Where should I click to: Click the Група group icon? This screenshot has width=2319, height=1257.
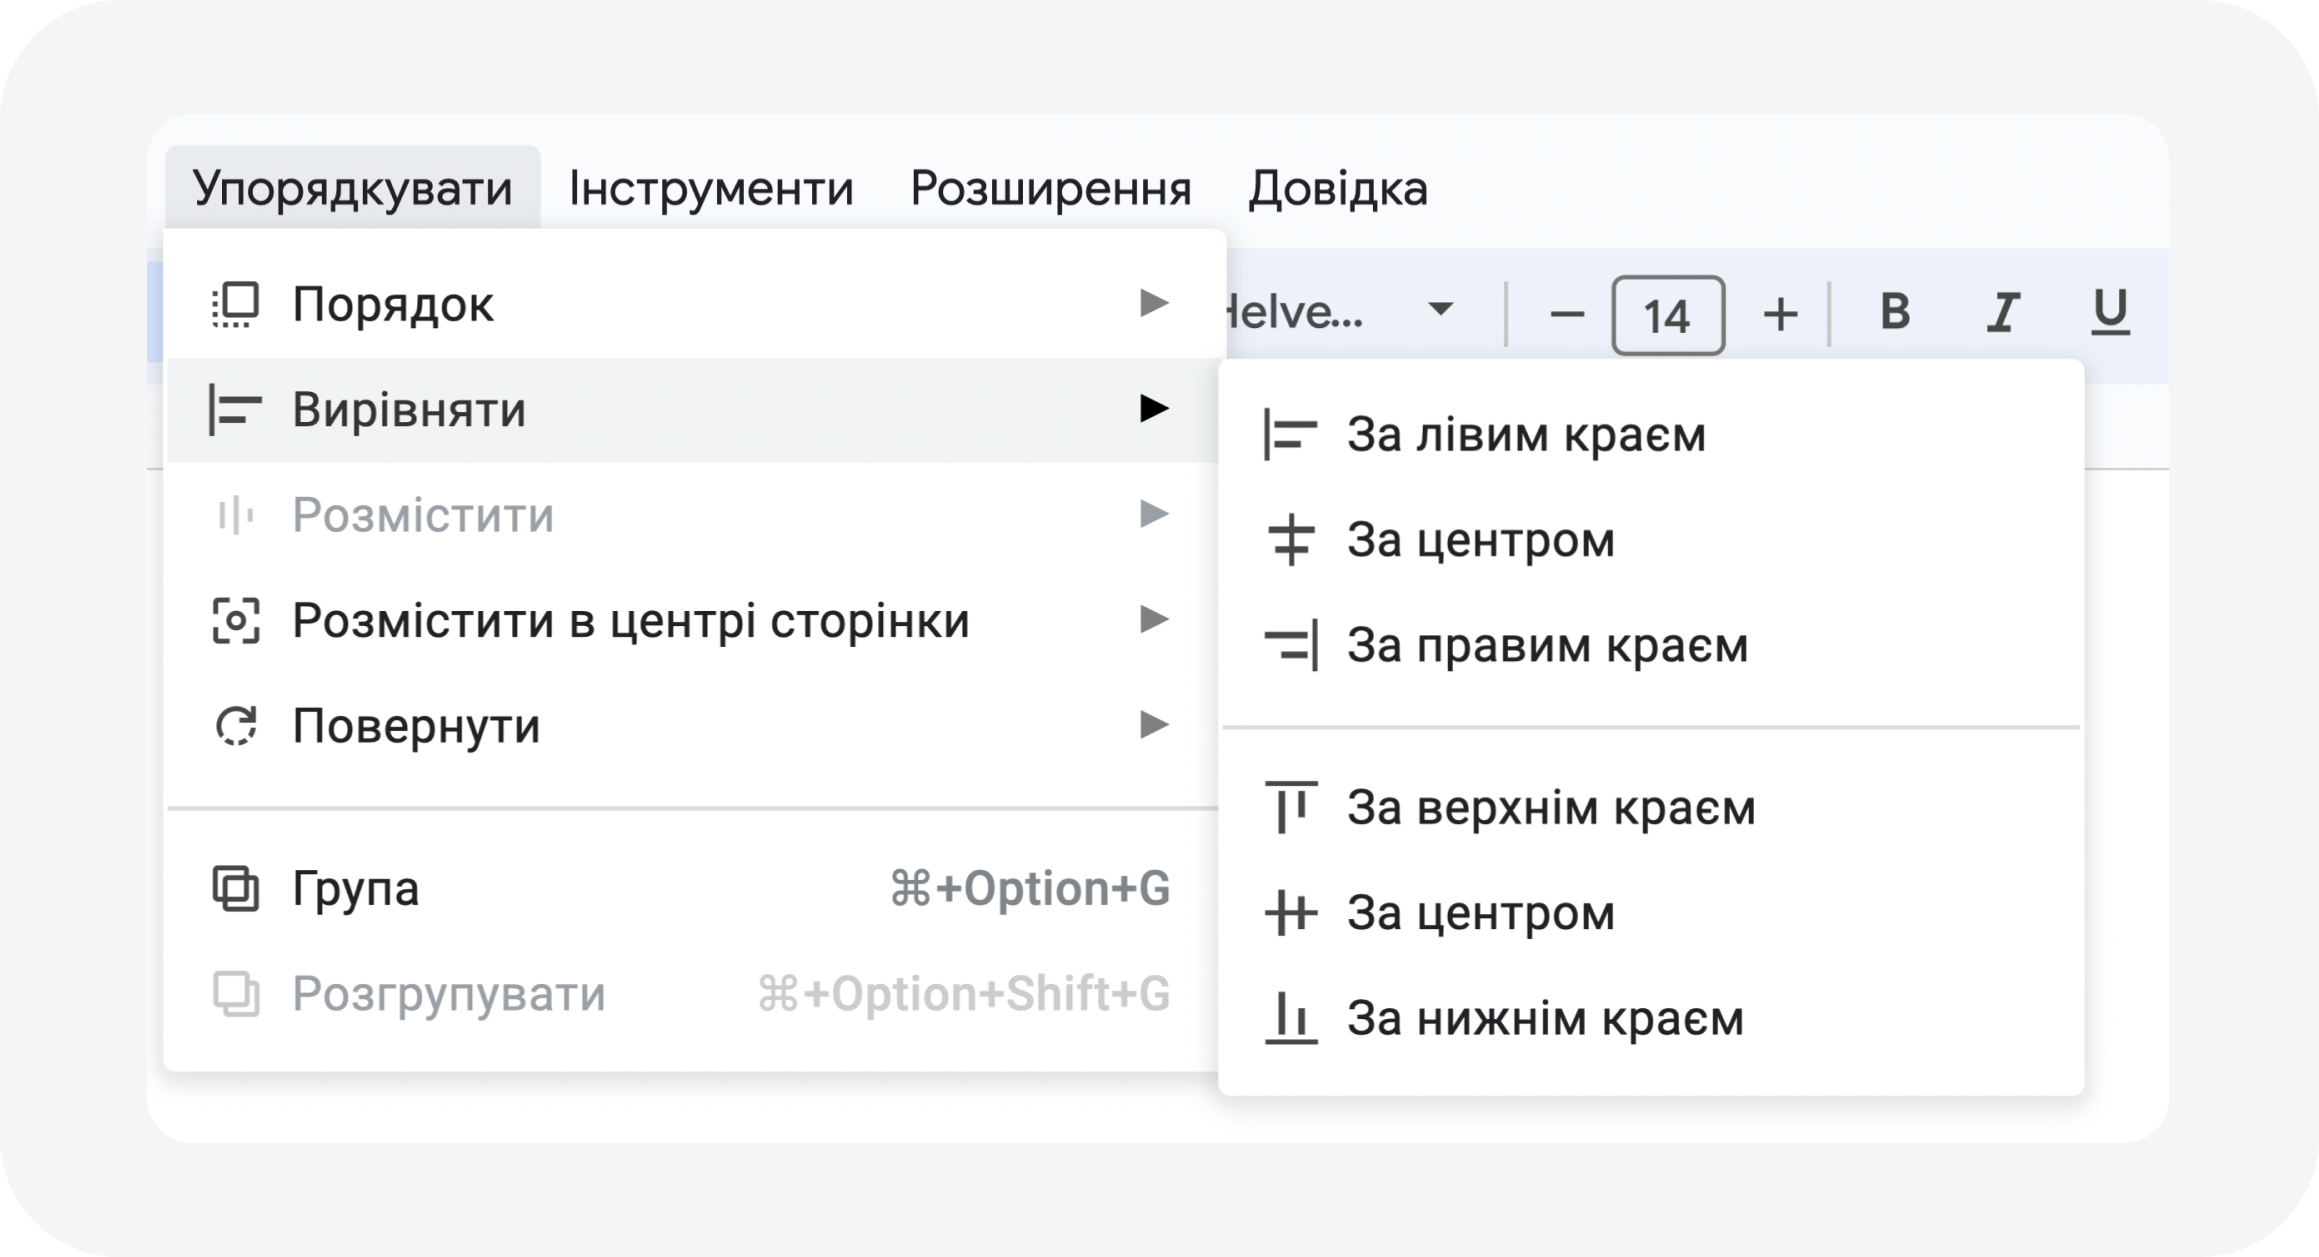click(x=236, y=888)
